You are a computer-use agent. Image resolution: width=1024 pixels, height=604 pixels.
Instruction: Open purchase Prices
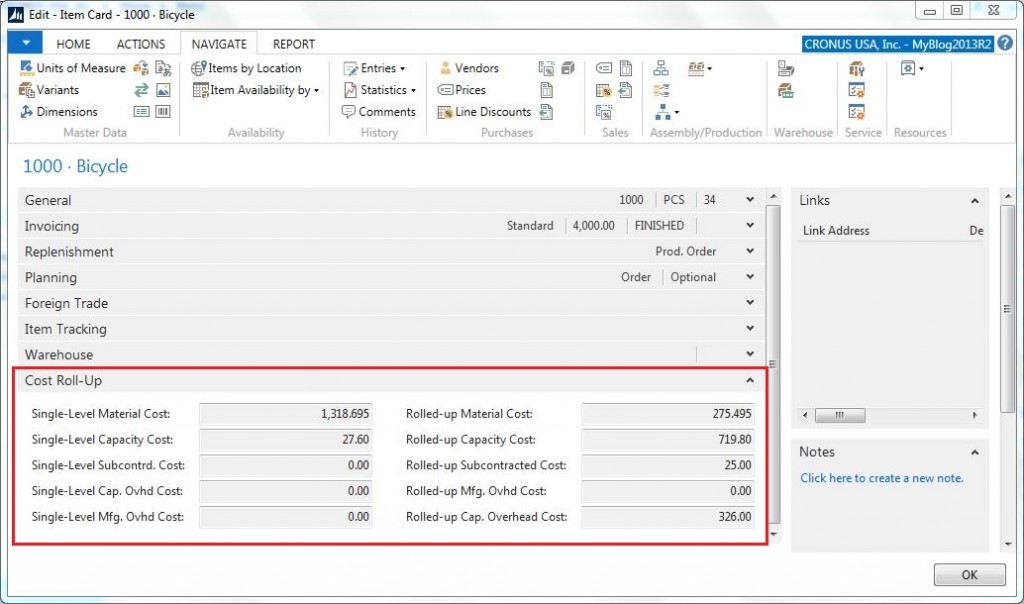tap(462, 90)
